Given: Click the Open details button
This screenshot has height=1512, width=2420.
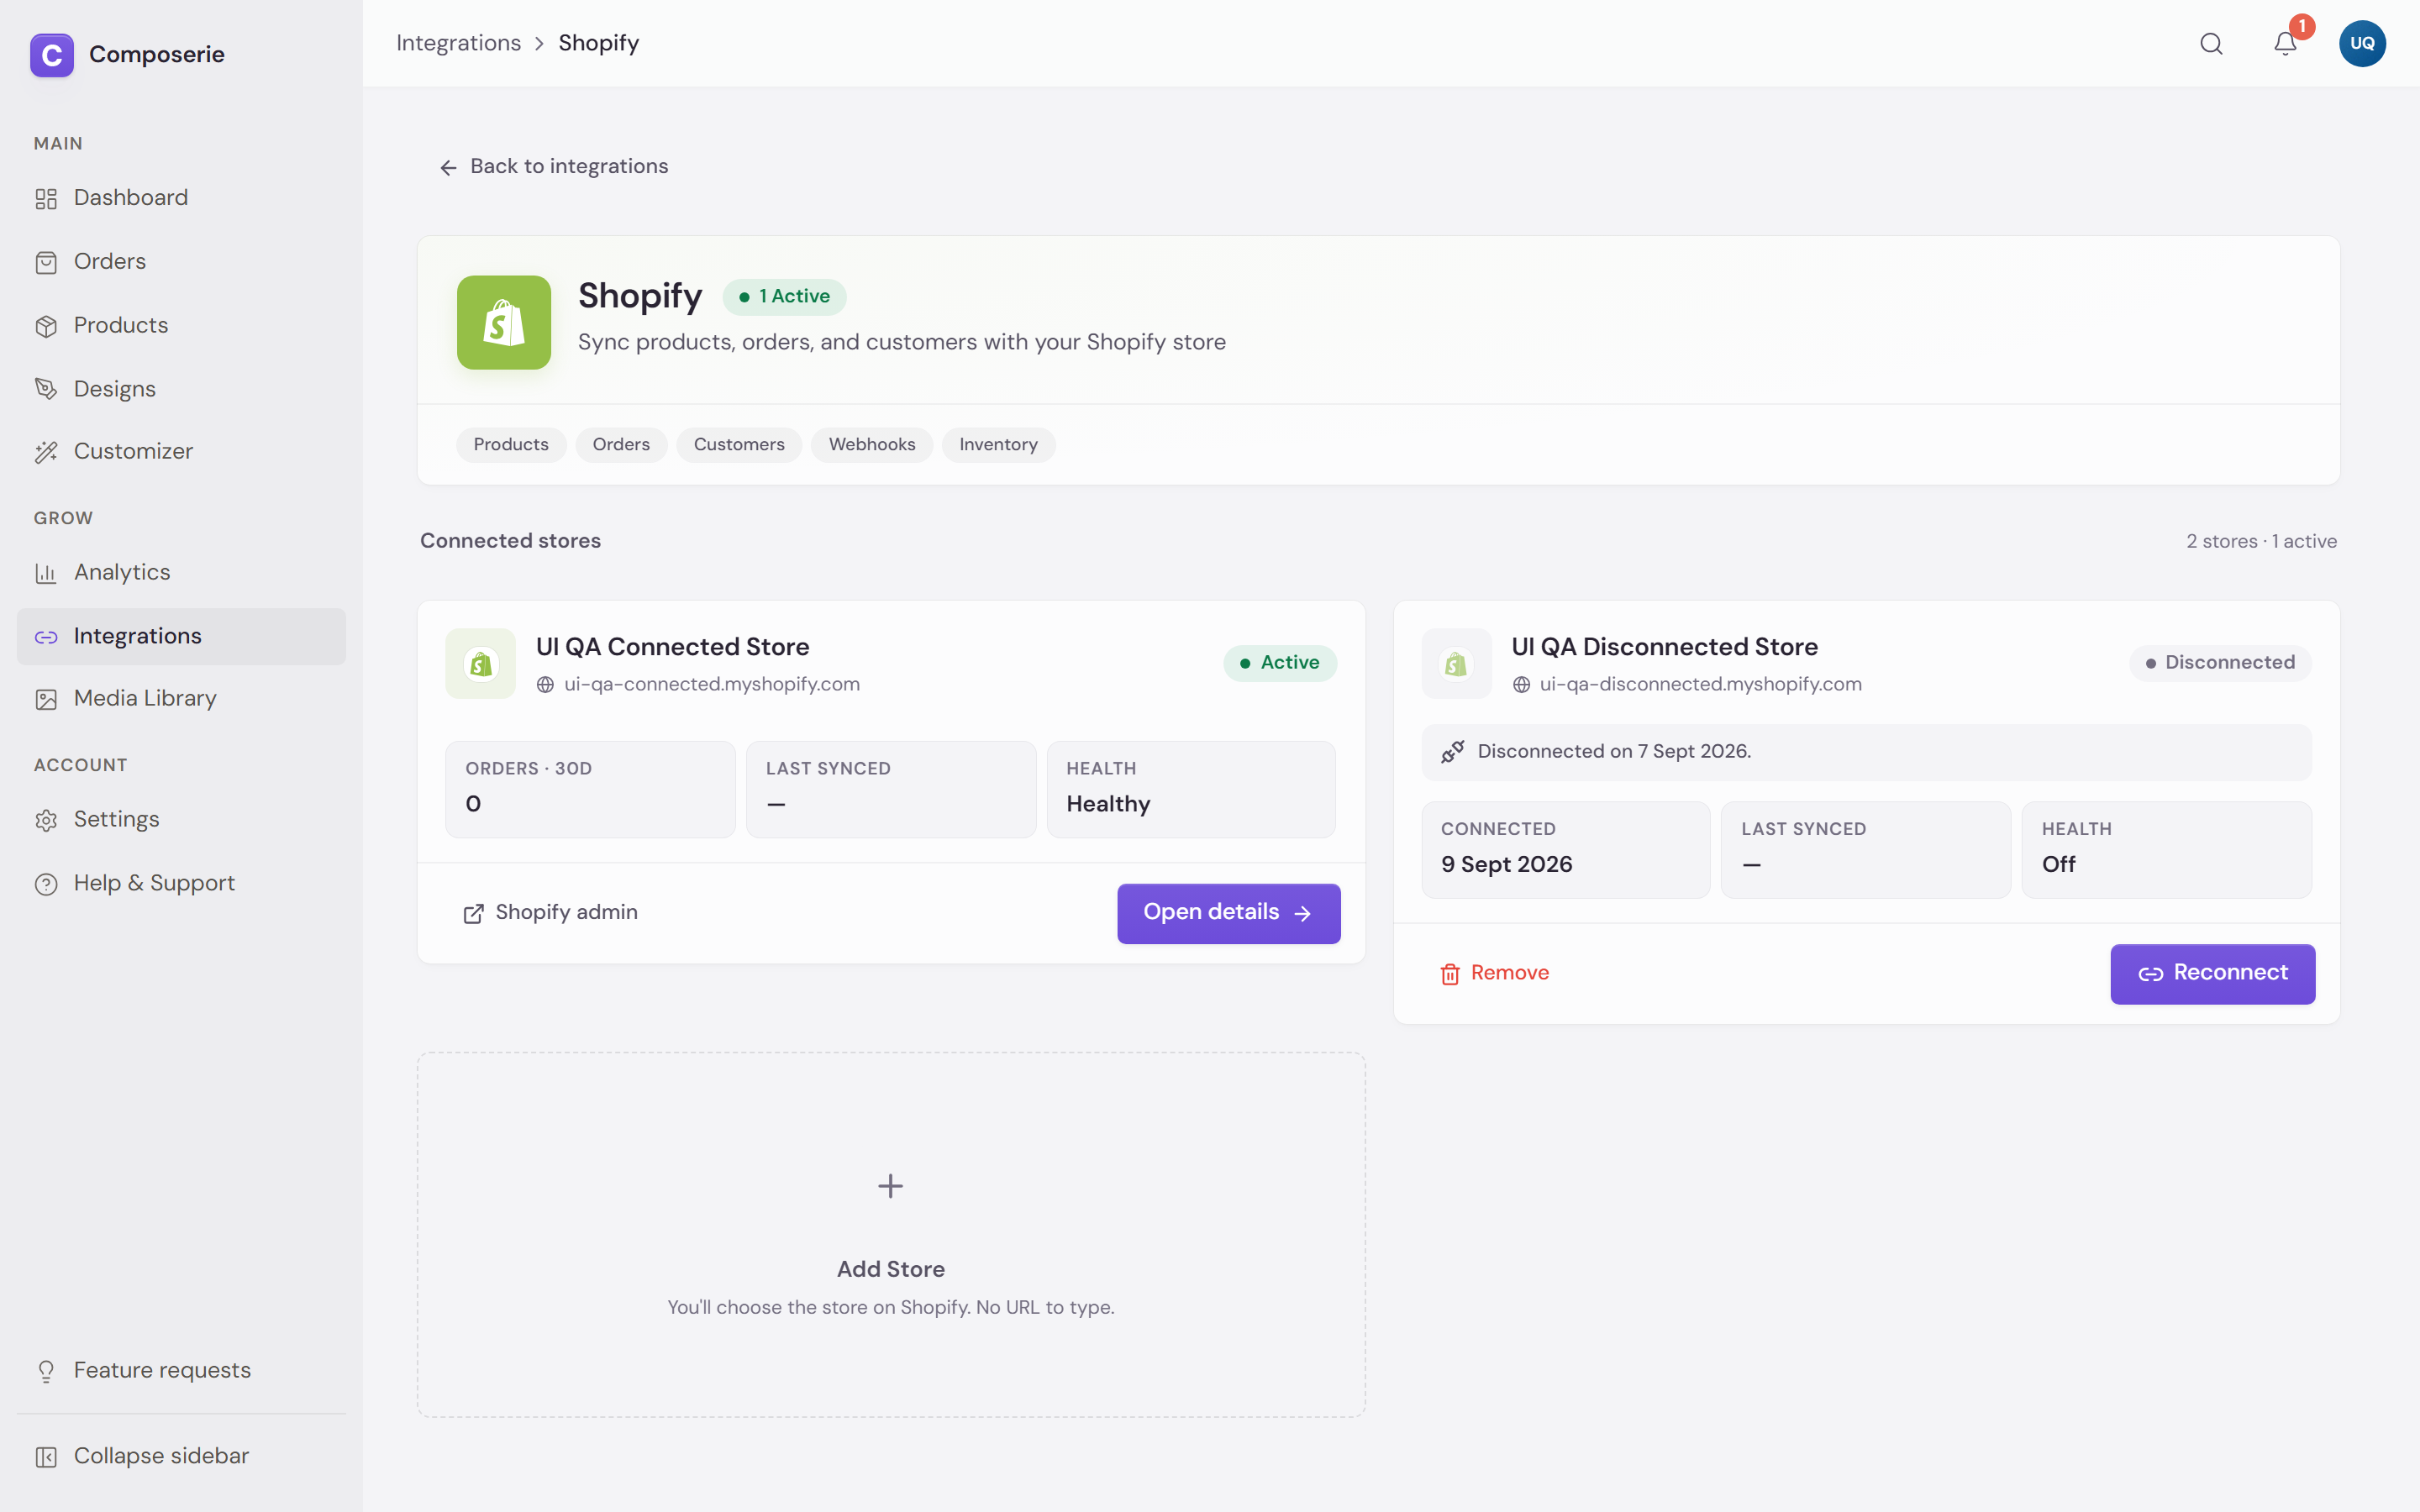Looking at the screenshot, I should click(x=1228, y=913).
